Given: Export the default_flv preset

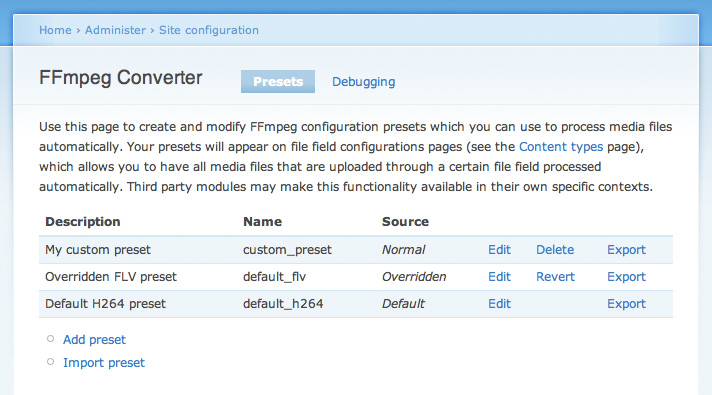Looking at the screenshot, I should 626,277.
